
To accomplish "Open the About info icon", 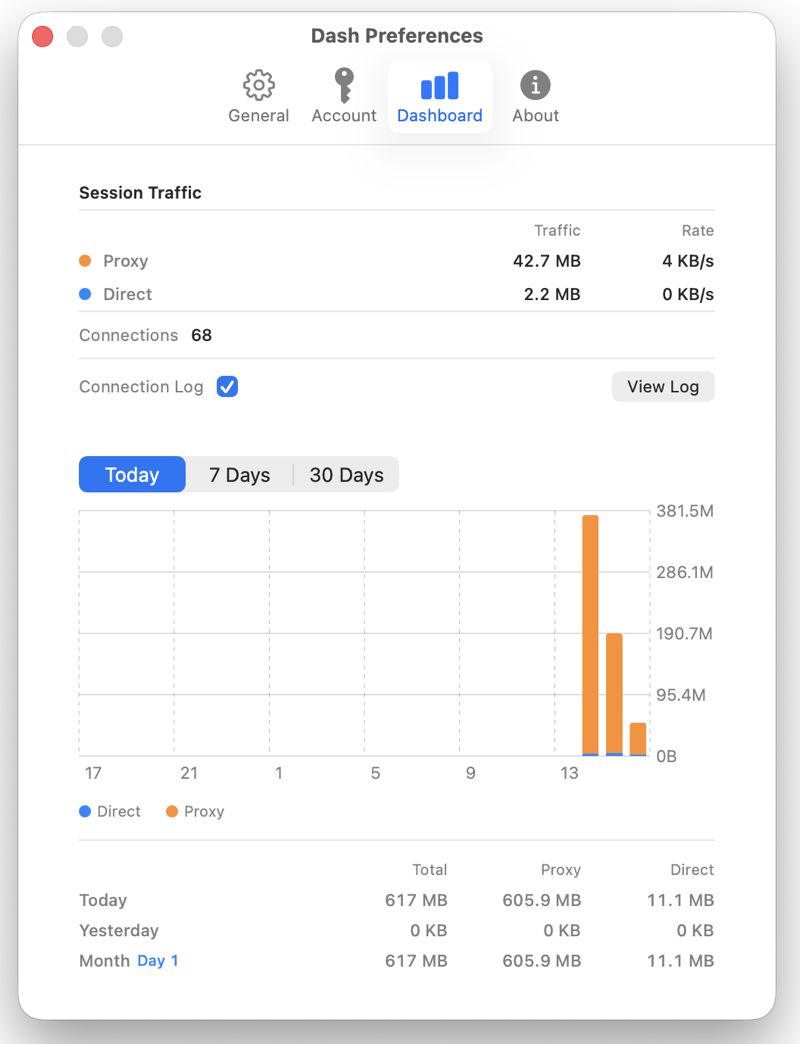I will coord(535,85).
